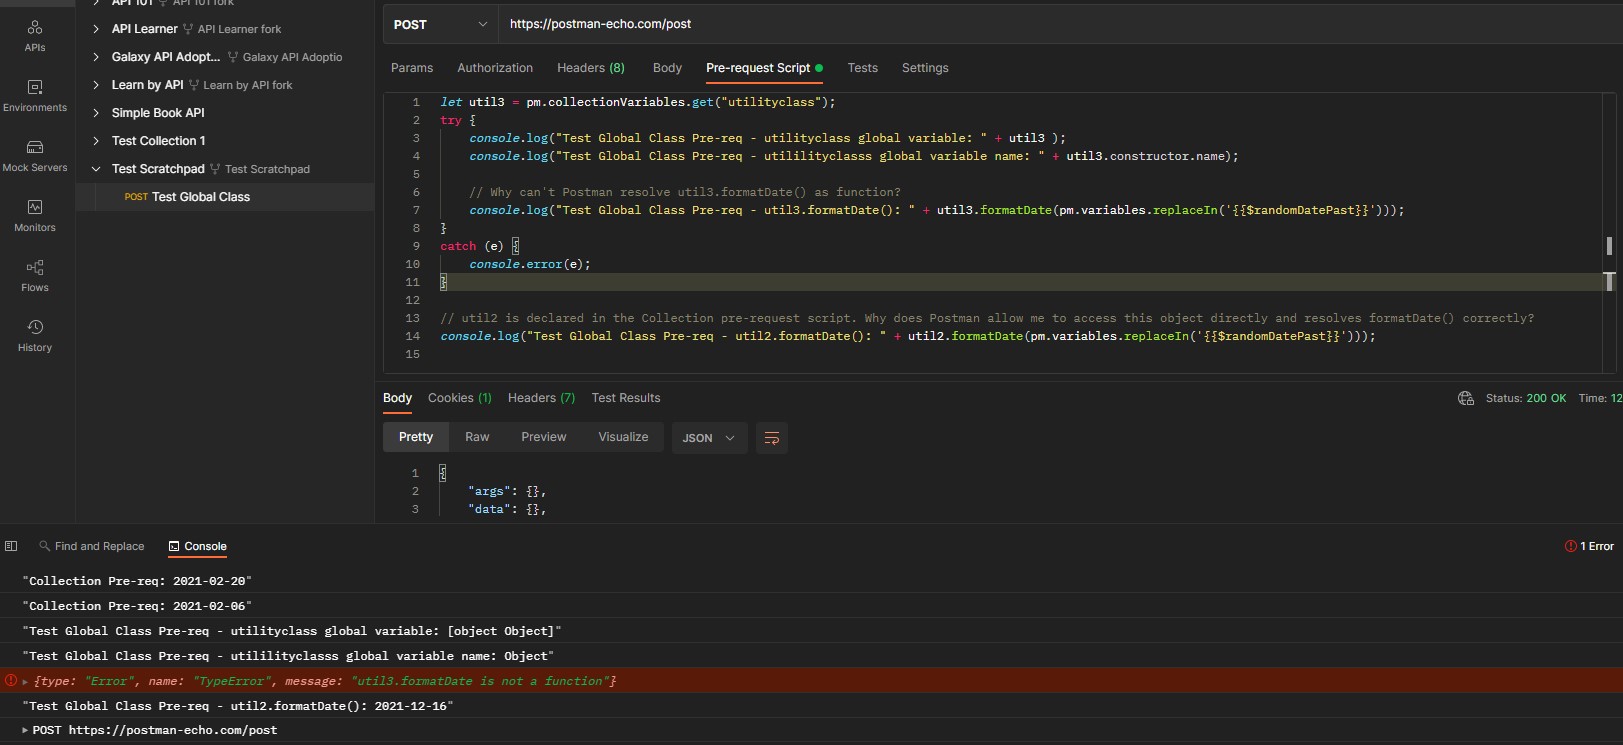Screen dimensions: 1623x745
Task: Expand the Simple Book API collection
Action: click(96, 113)
